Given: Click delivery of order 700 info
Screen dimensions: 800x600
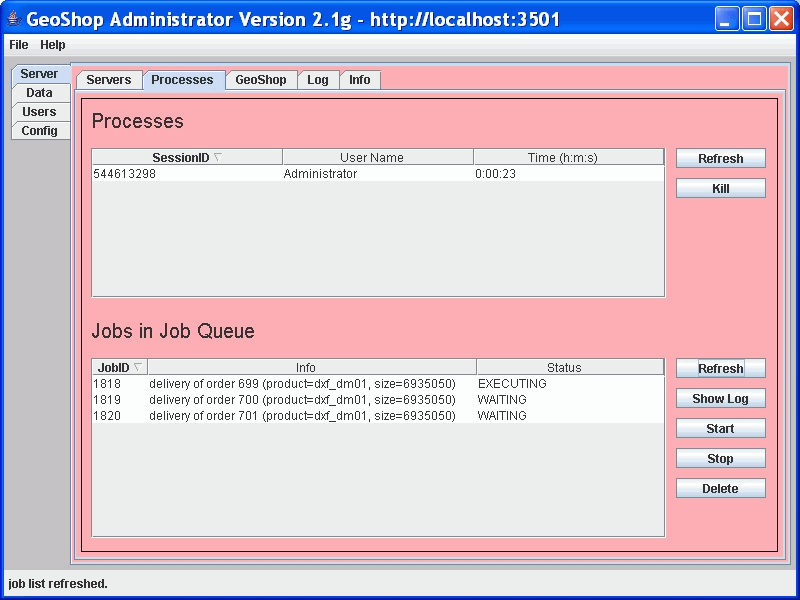Looking at the screenshot, I should click(312, 399).
